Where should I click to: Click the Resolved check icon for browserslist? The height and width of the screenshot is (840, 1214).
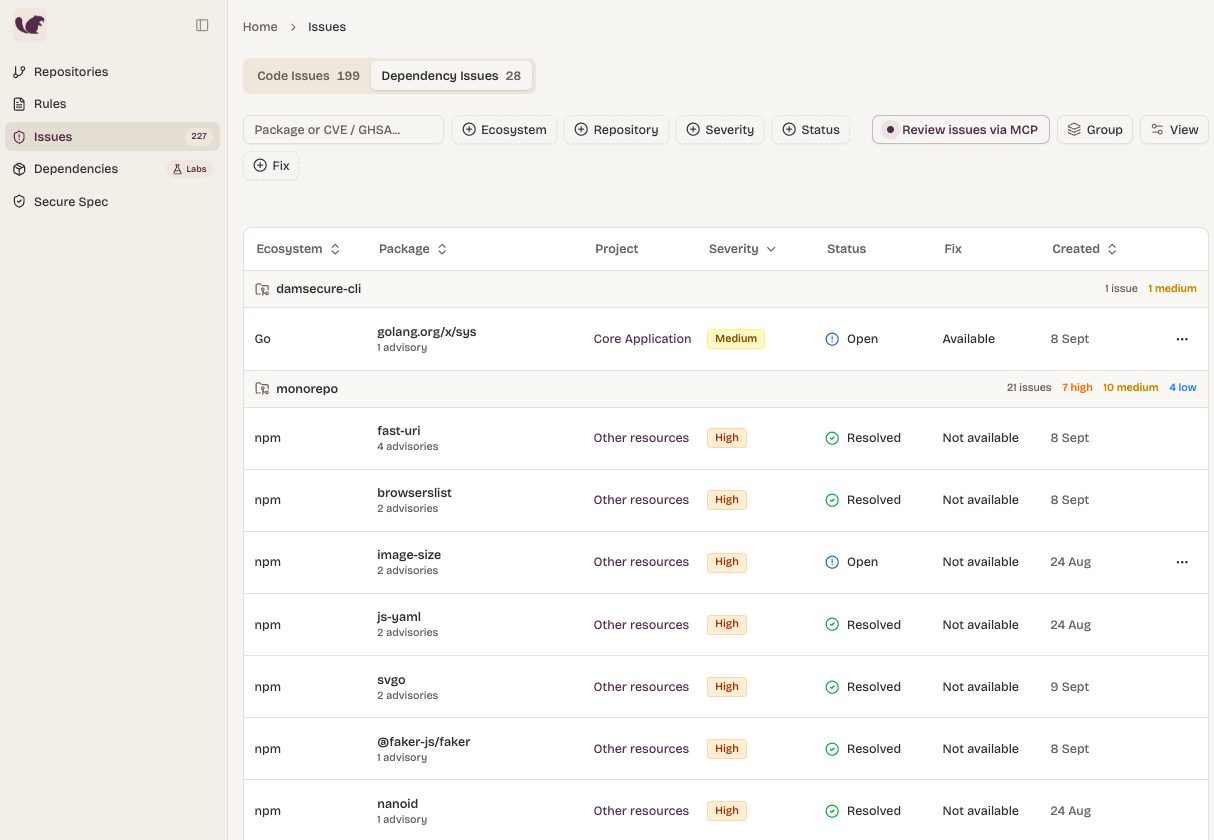tap(832, 500)
